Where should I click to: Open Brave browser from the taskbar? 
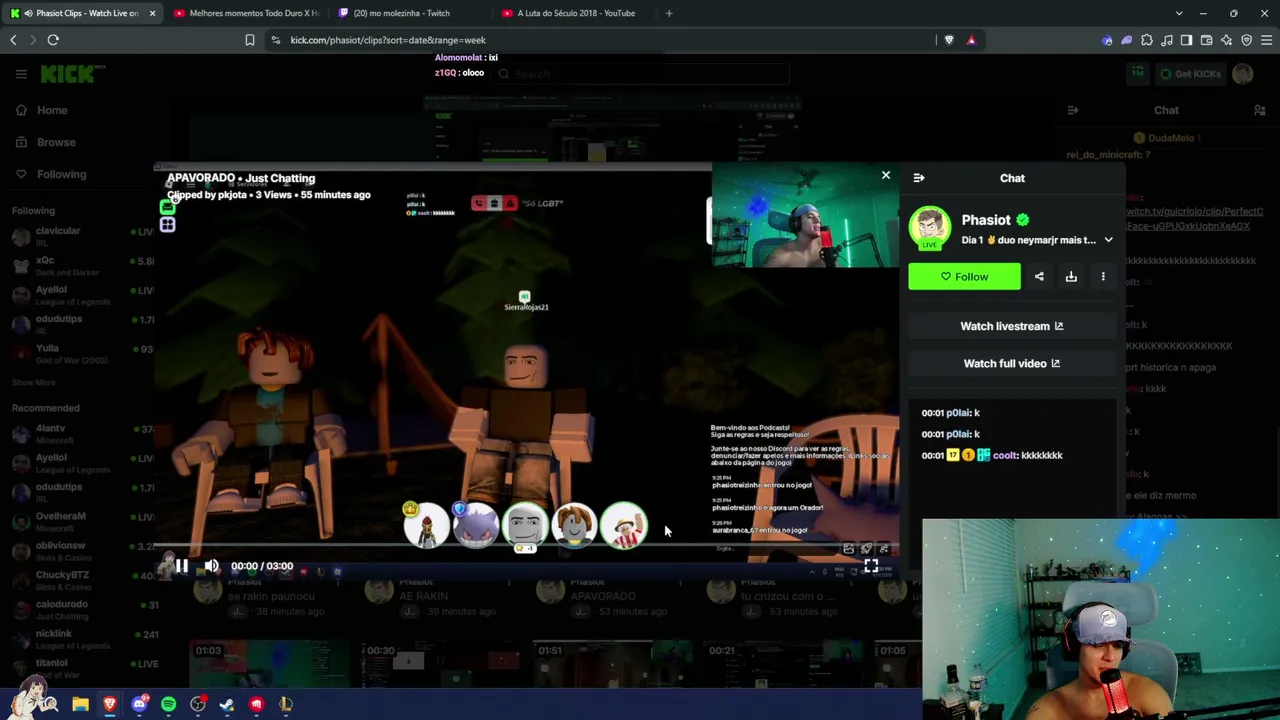110,704
